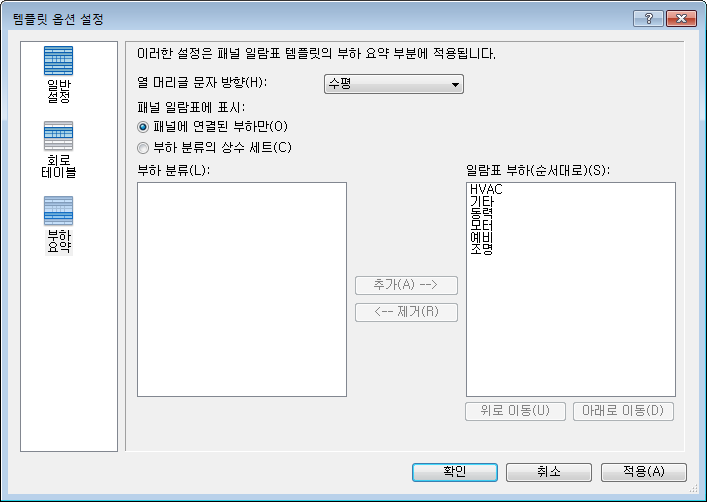Close the dialog with the X icon
This screenshot has height=502, width=707.
[x=681, y=18]
